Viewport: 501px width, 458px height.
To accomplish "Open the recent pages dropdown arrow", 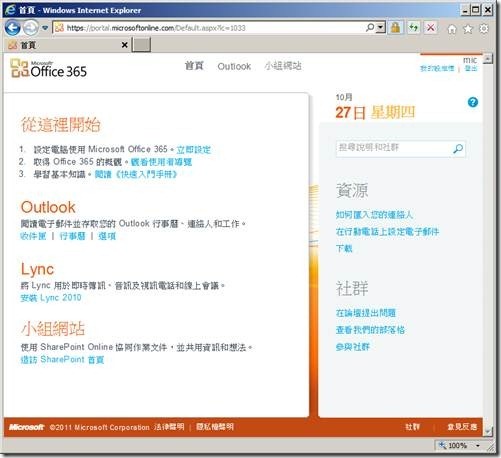I will click(45, 28).
